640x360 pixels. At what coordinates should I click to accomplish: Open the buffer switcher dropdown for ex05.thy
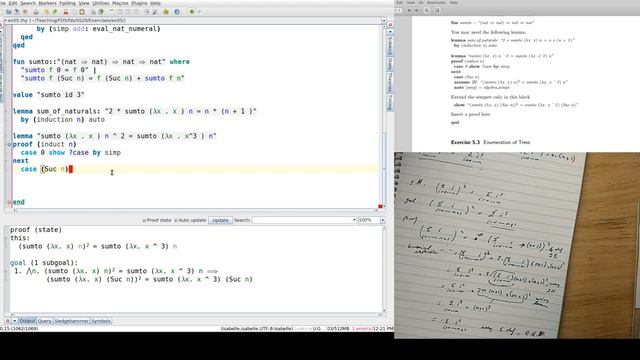tap(384, 20)
